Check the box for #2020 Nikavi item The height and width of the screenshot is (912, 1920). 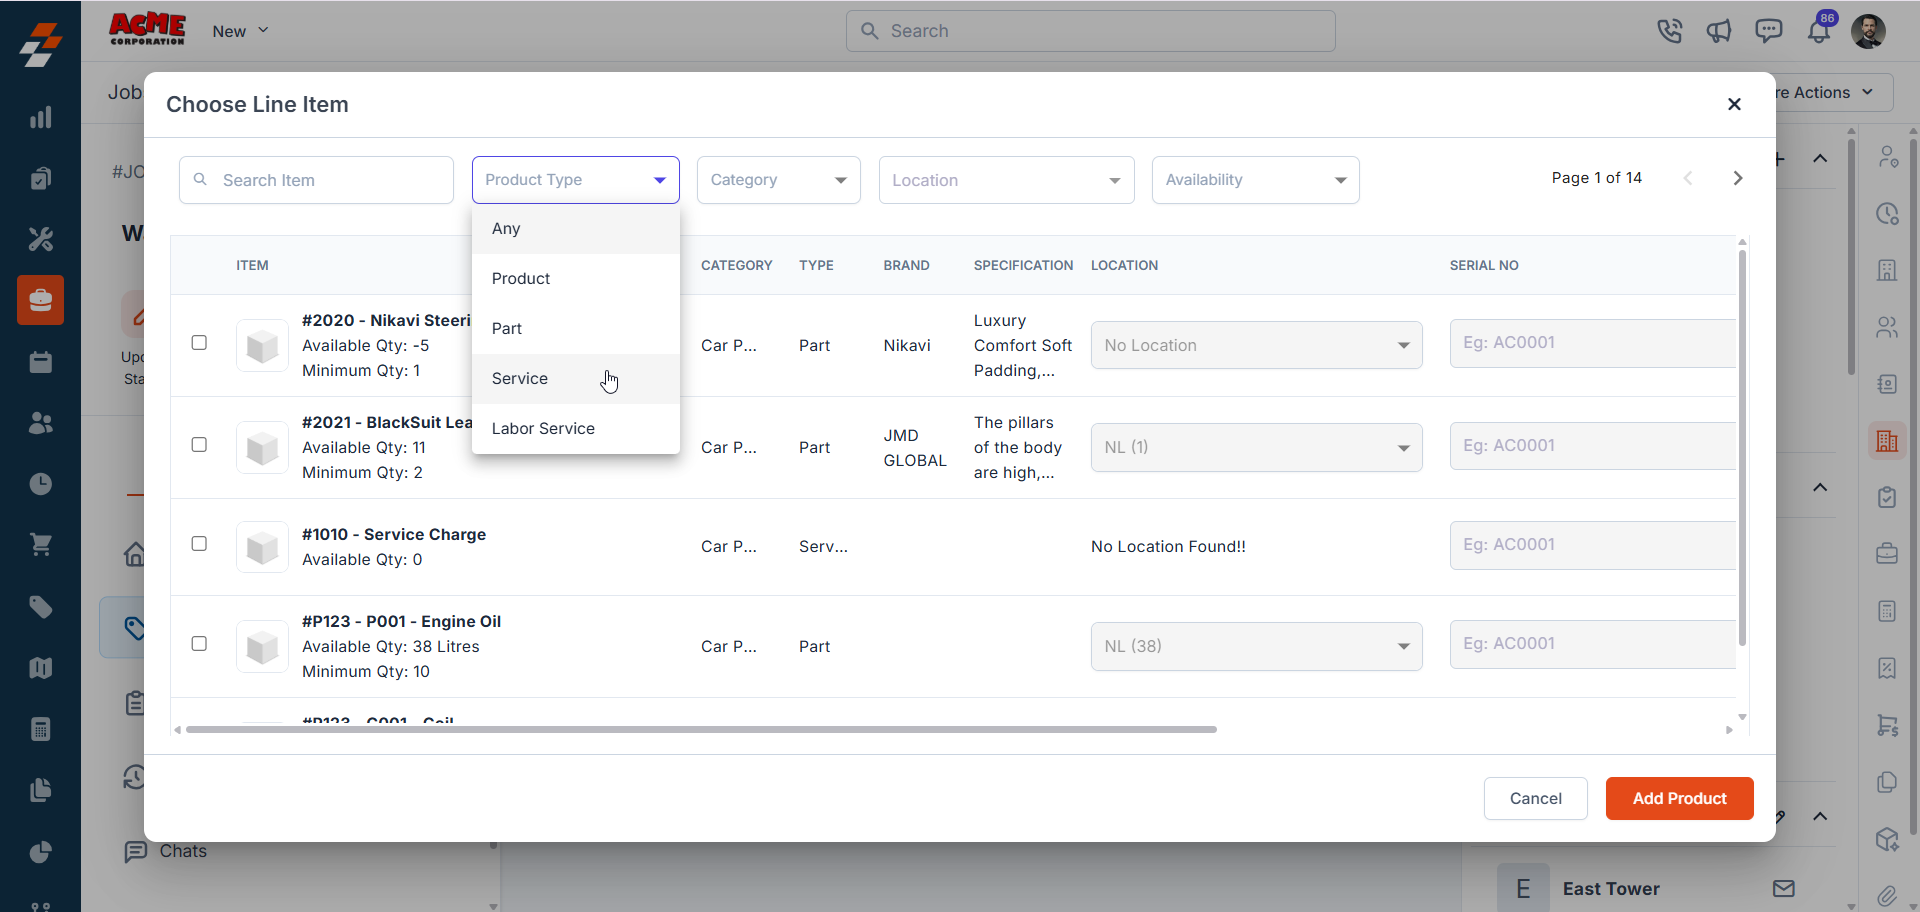click(199, 343)
